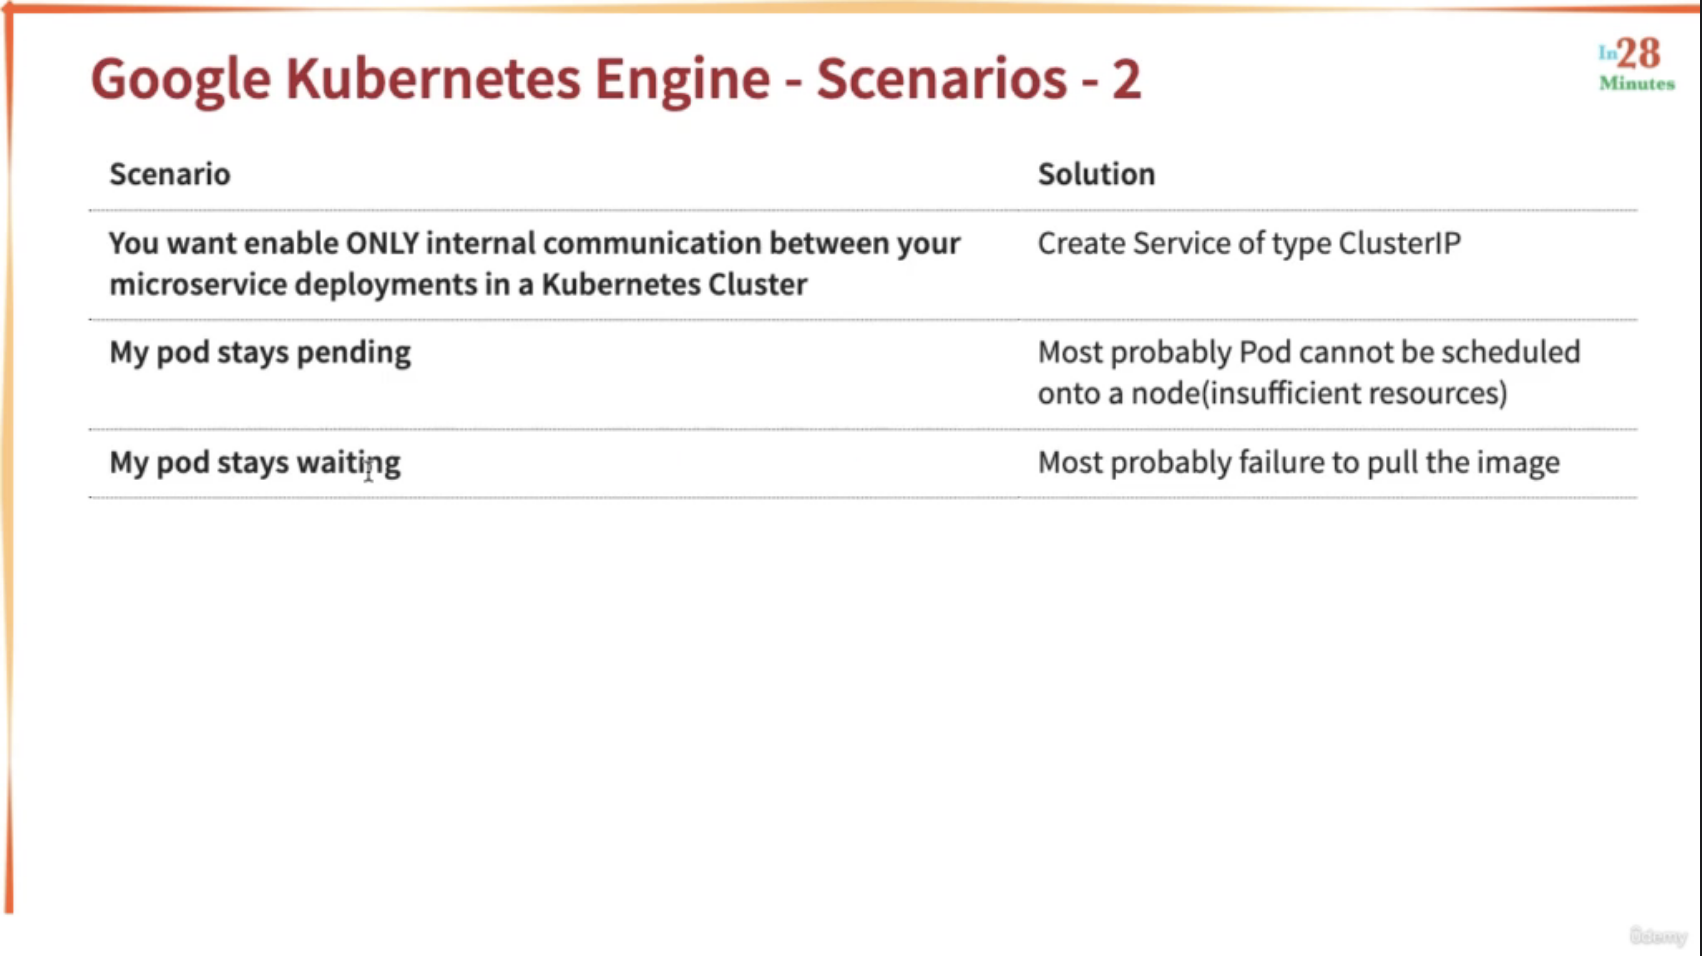Click 'onto a node(insufficient resources)' line
This screenshot has width=1702, height=956.
pyautogui.click(x=1272, y=394)
